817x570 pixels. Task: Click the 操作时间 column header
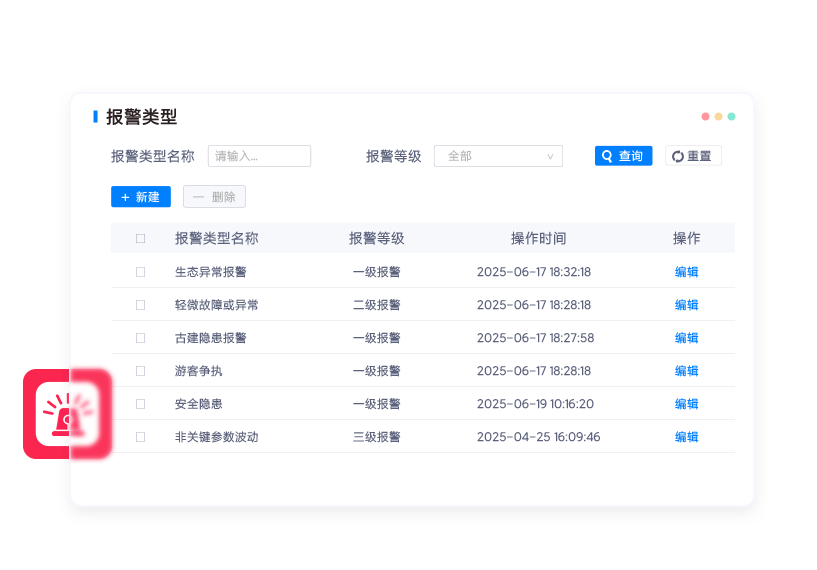[x=538, y=238]
